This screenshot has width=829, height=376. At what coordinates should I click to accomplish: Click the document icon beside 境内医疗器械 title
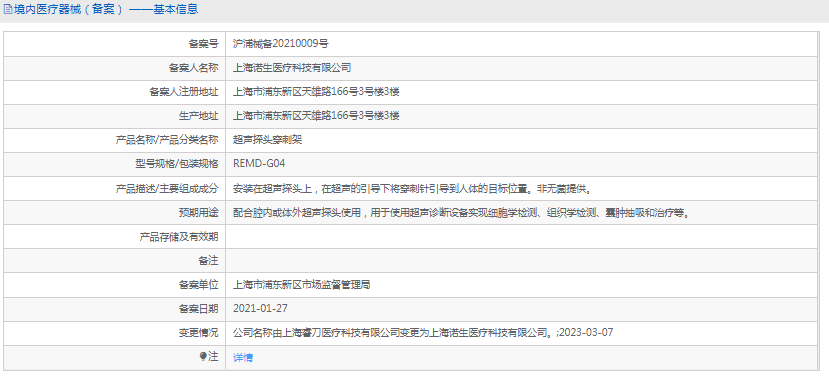[8, 9]
